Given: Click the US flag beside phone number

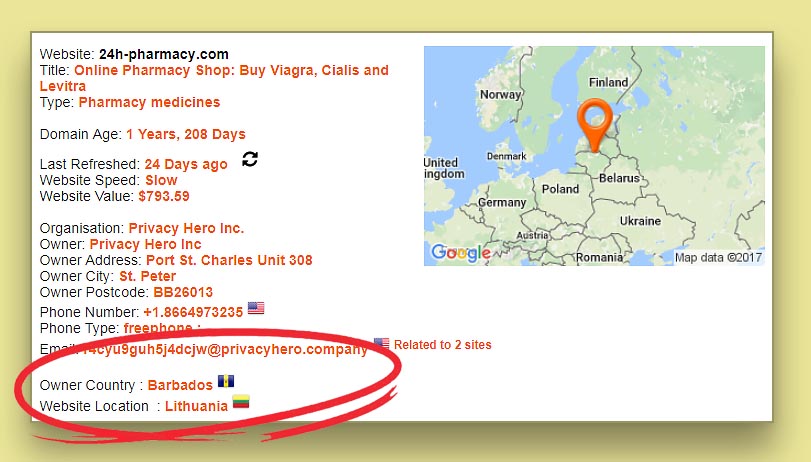Looking at the screenshot, I should 256,308.
